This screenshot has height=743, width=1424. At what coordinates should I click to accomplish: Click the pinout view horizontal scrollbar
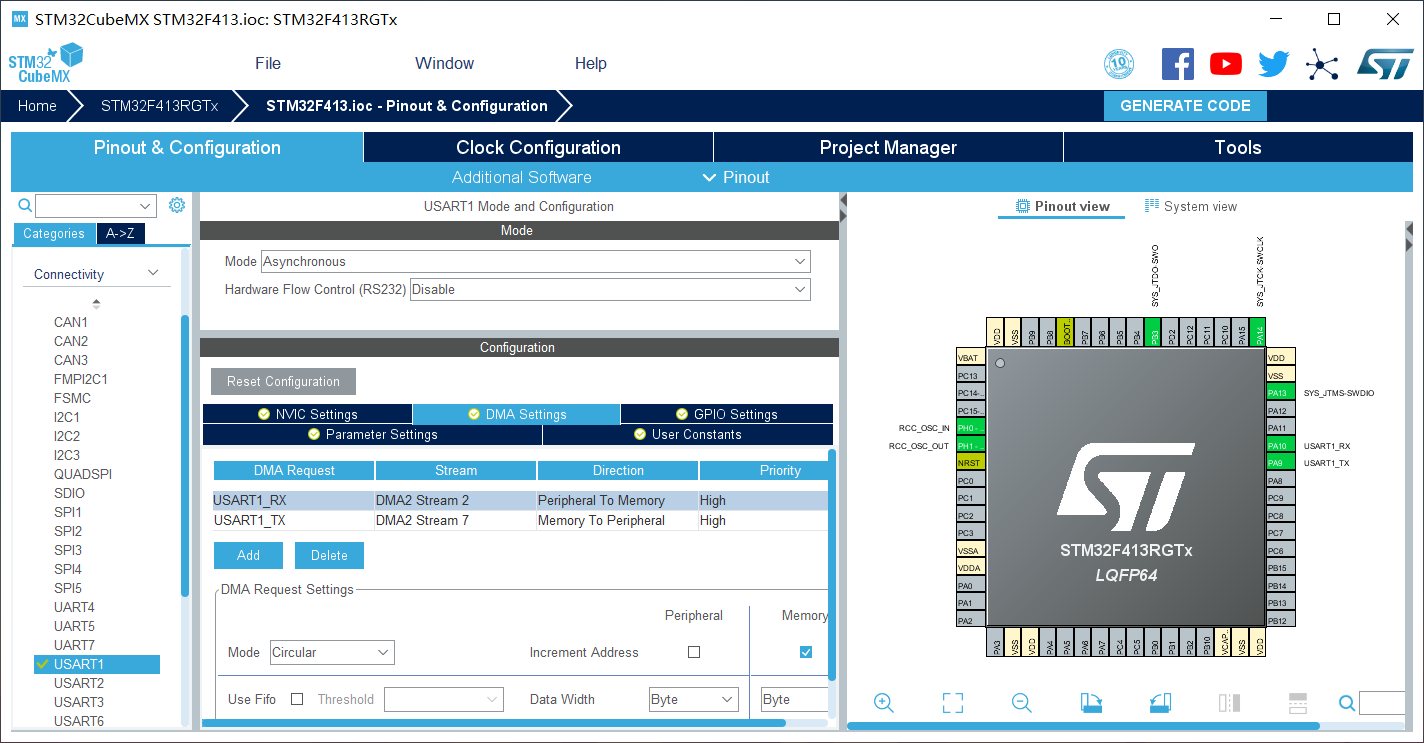1083,726
